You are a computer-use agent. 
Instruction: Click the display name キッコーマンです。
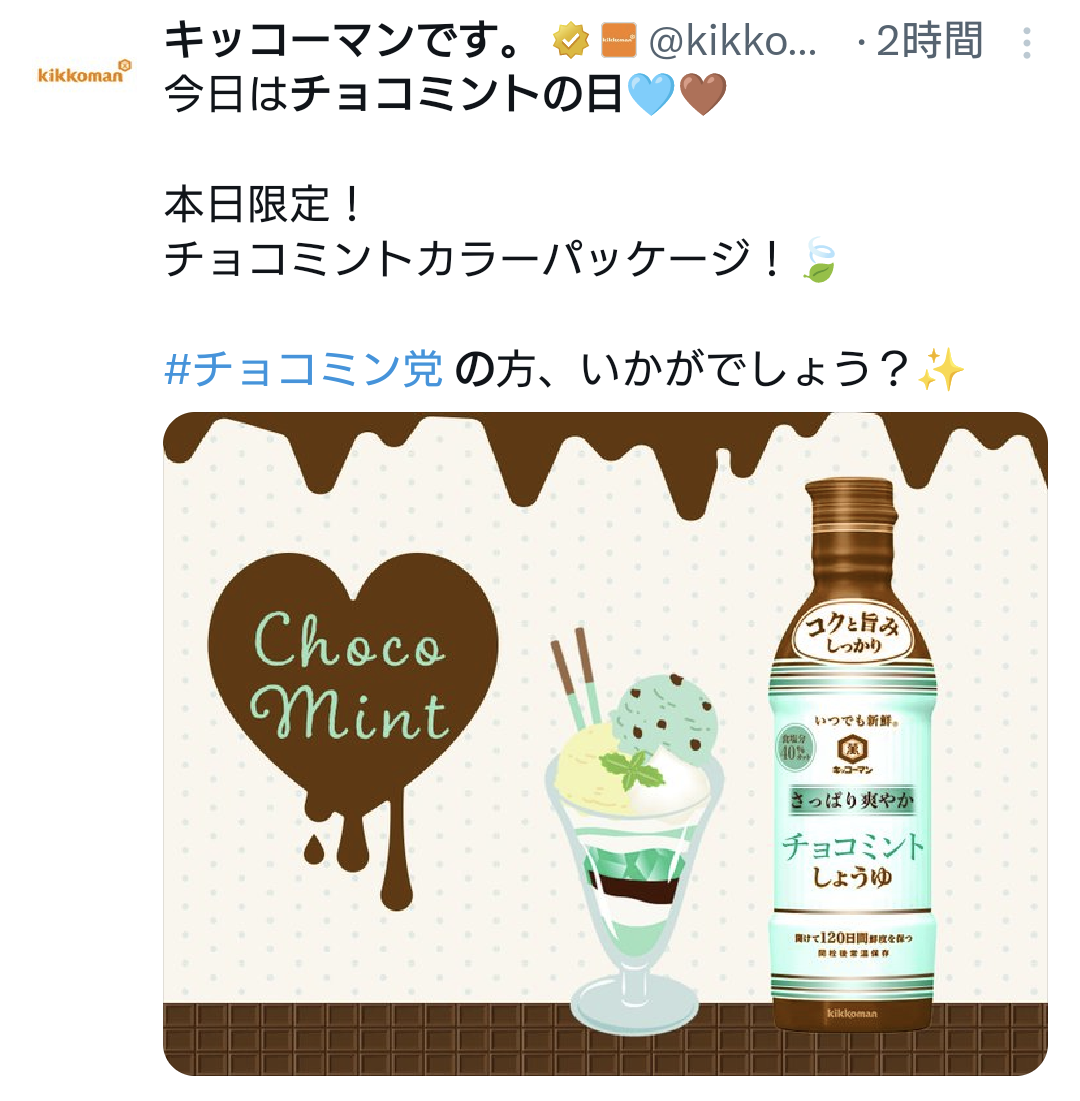(x=343, y=40)
